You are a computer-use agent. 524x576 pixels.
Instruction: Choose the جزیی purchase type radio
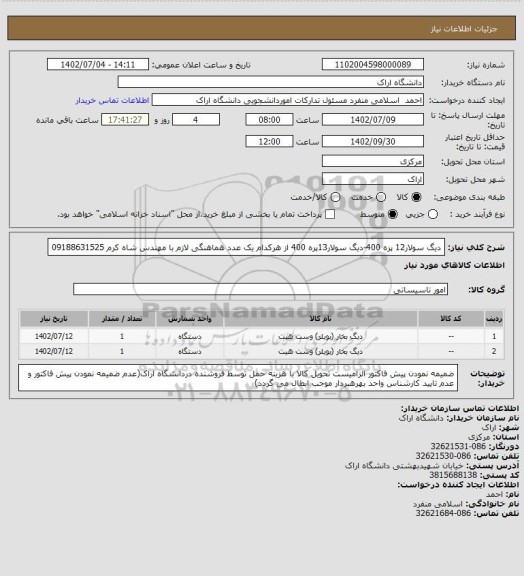pyautogui.click(x=433, y=214)
